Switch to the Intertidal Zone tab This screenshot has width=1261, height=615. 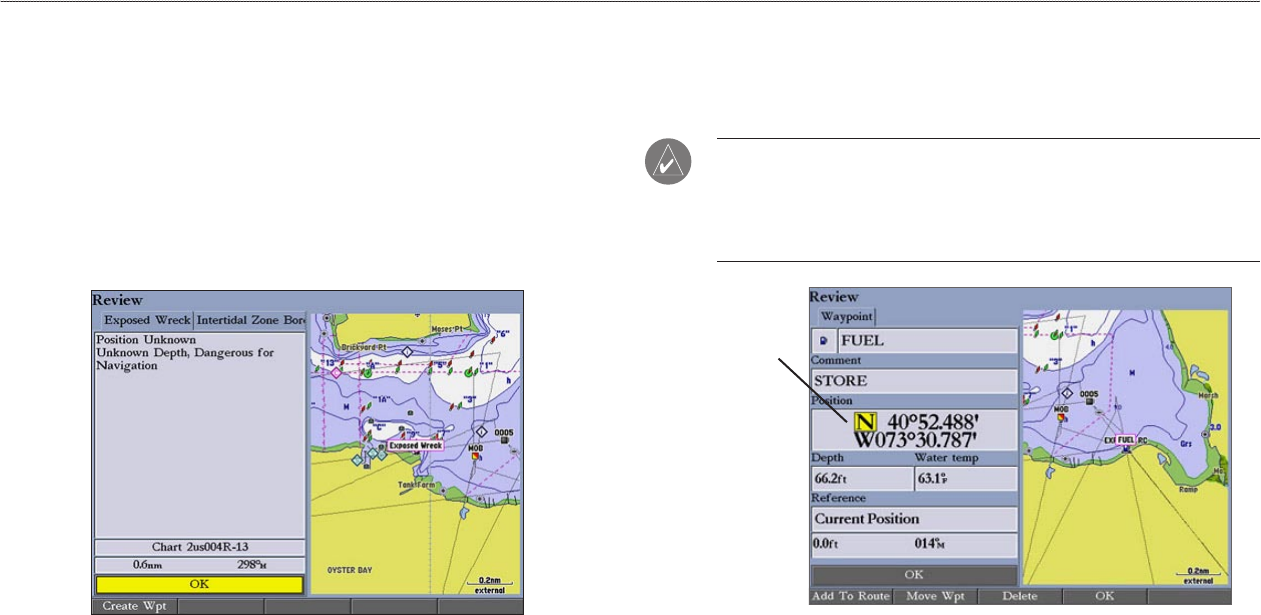click(249, 321)
